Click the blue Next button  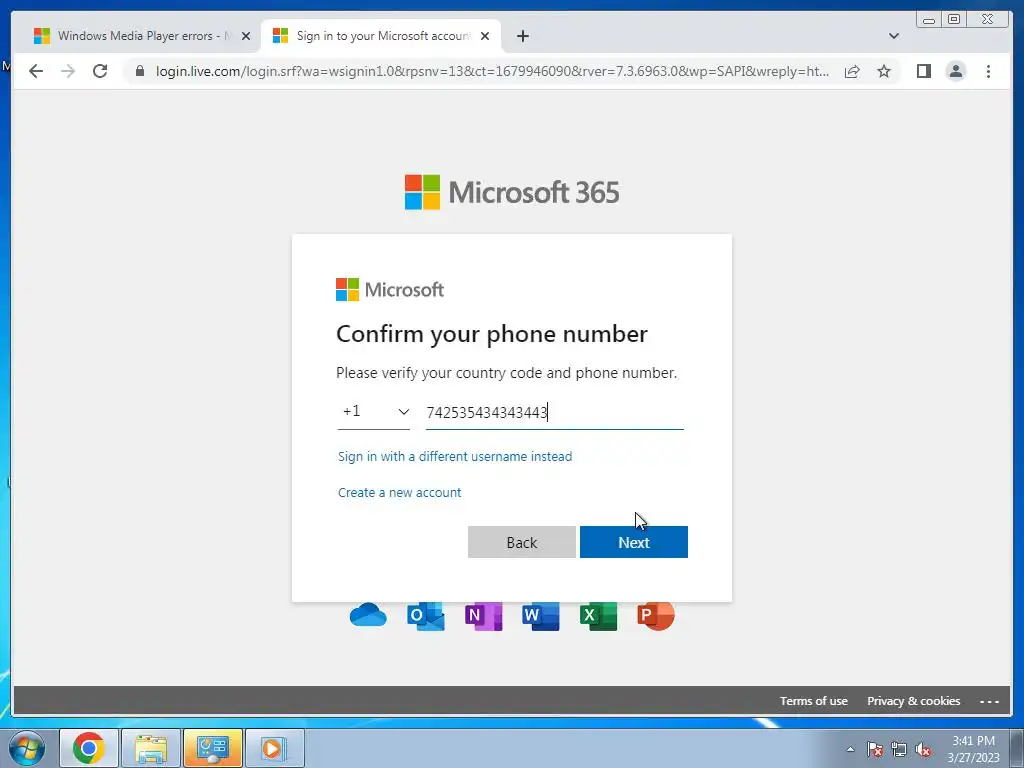point(633,542)
